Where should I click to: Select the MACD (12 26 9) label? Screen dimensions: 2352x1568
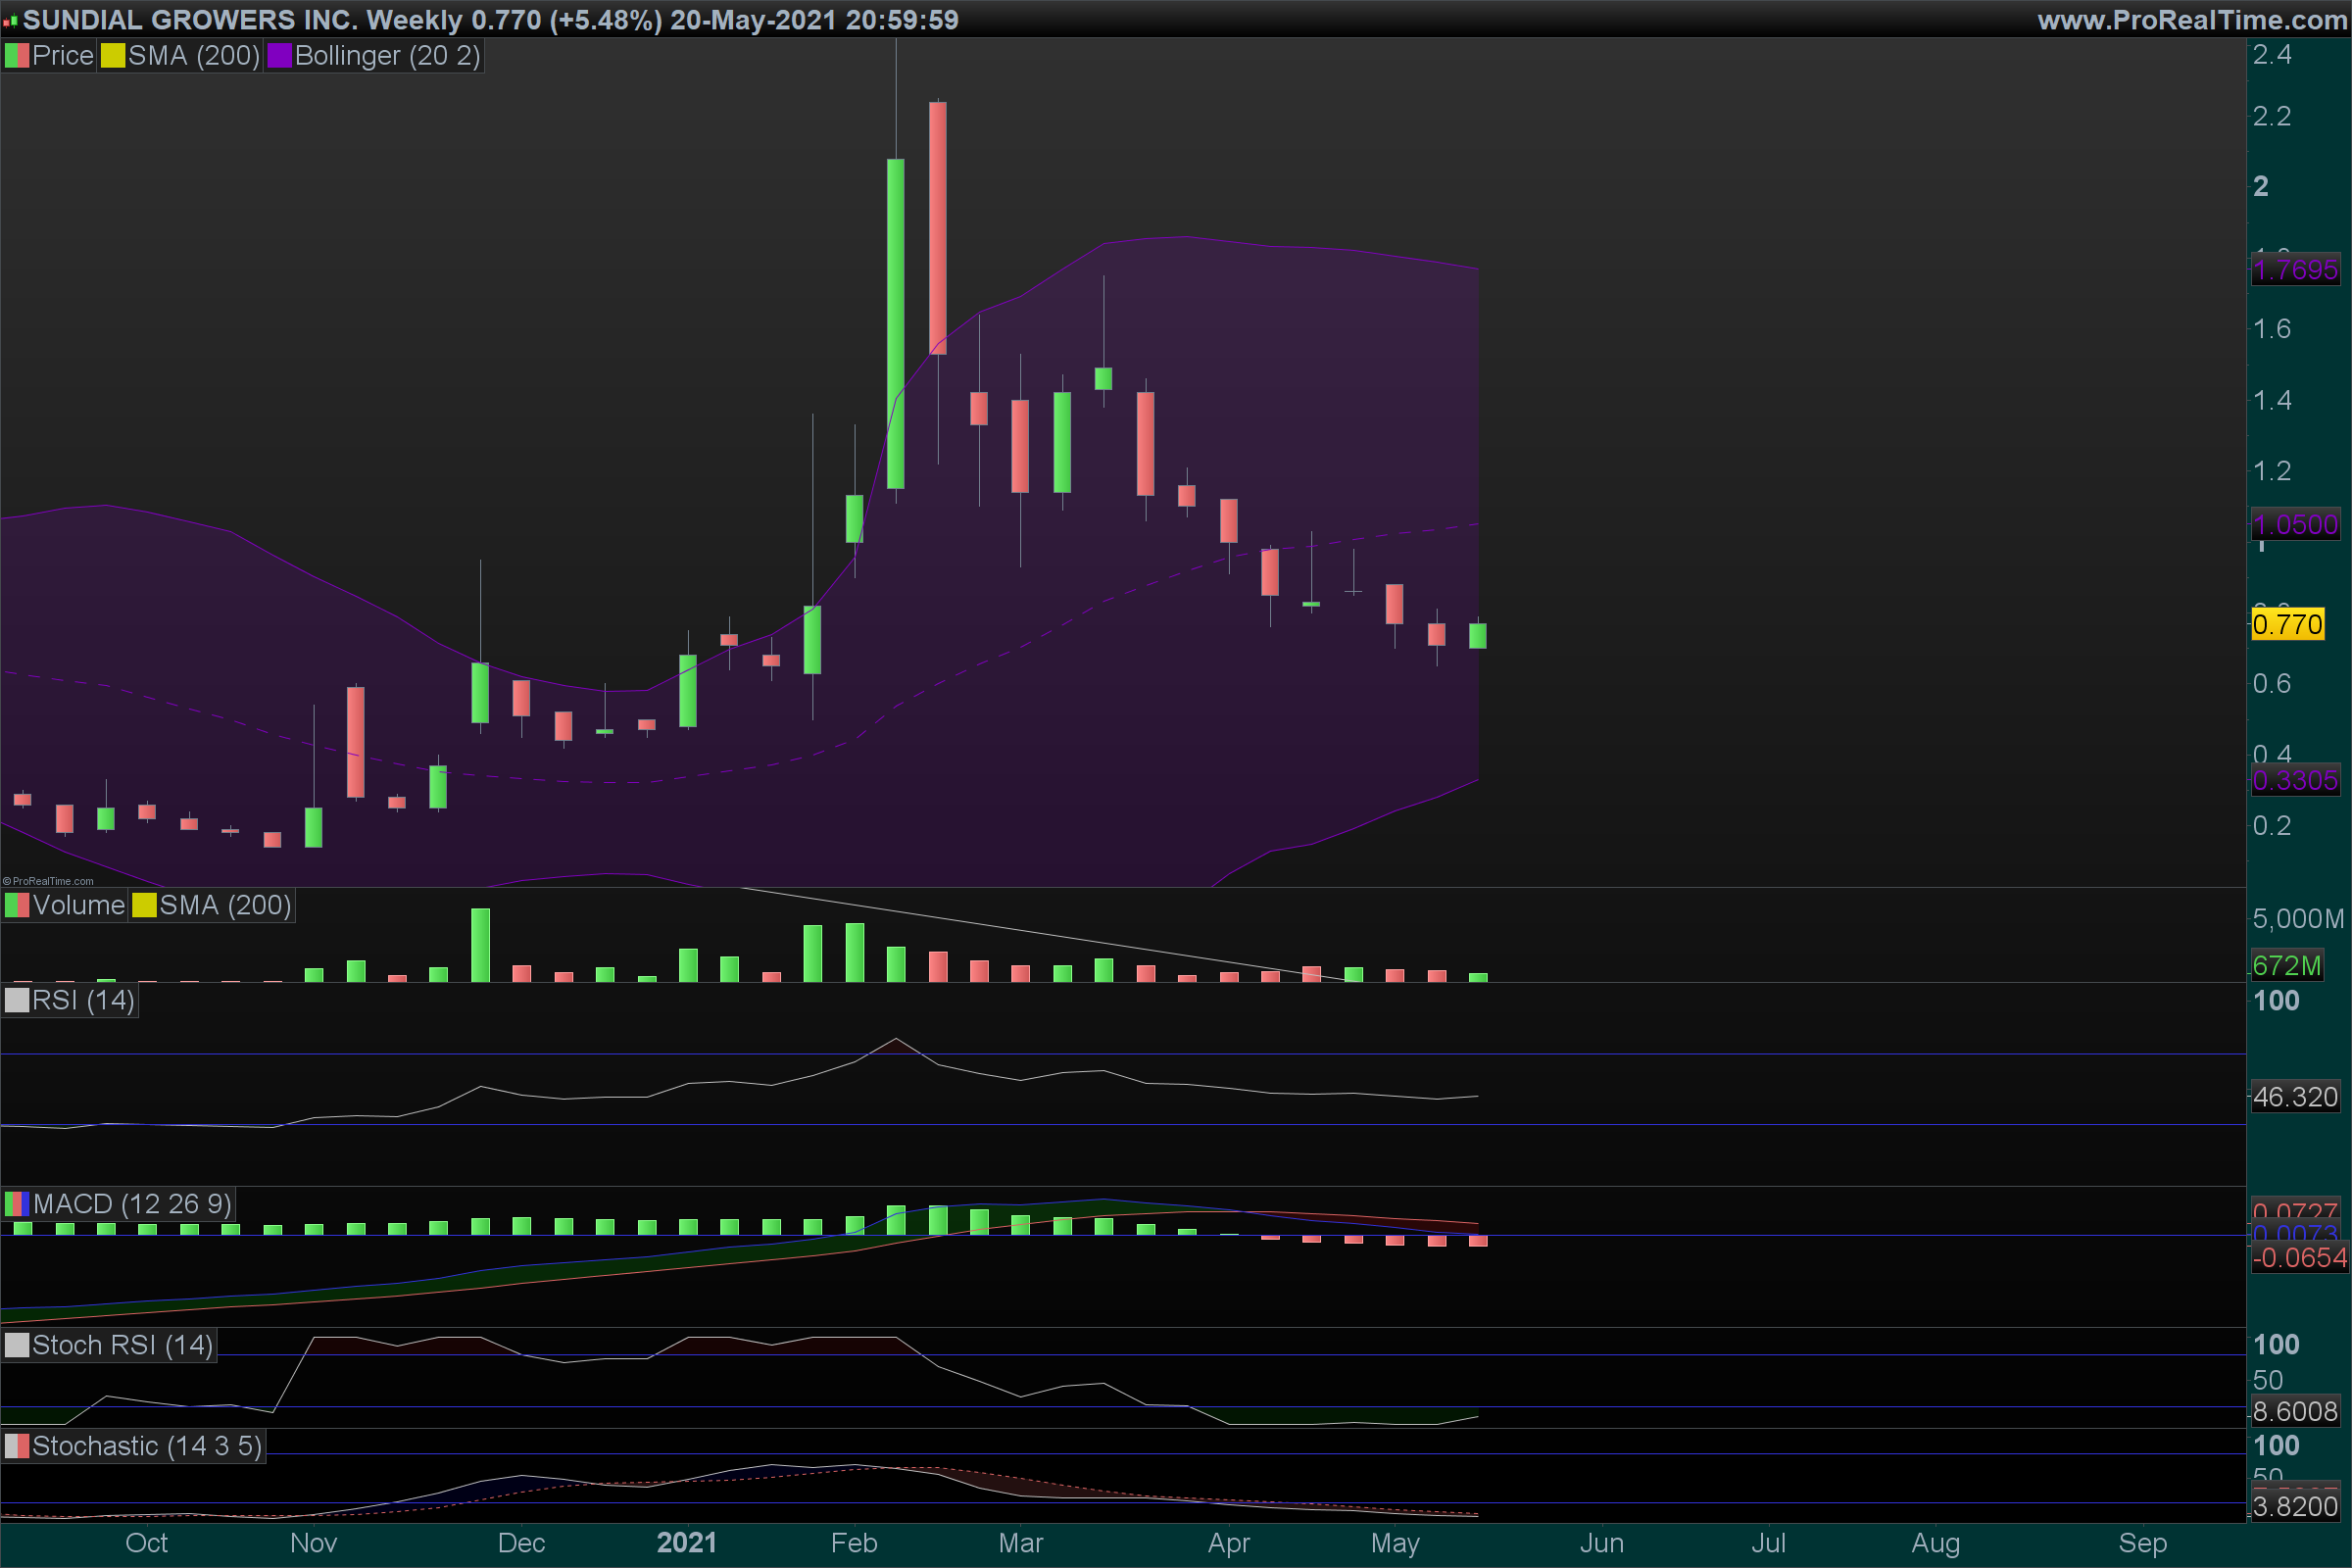coord(132,1204)
